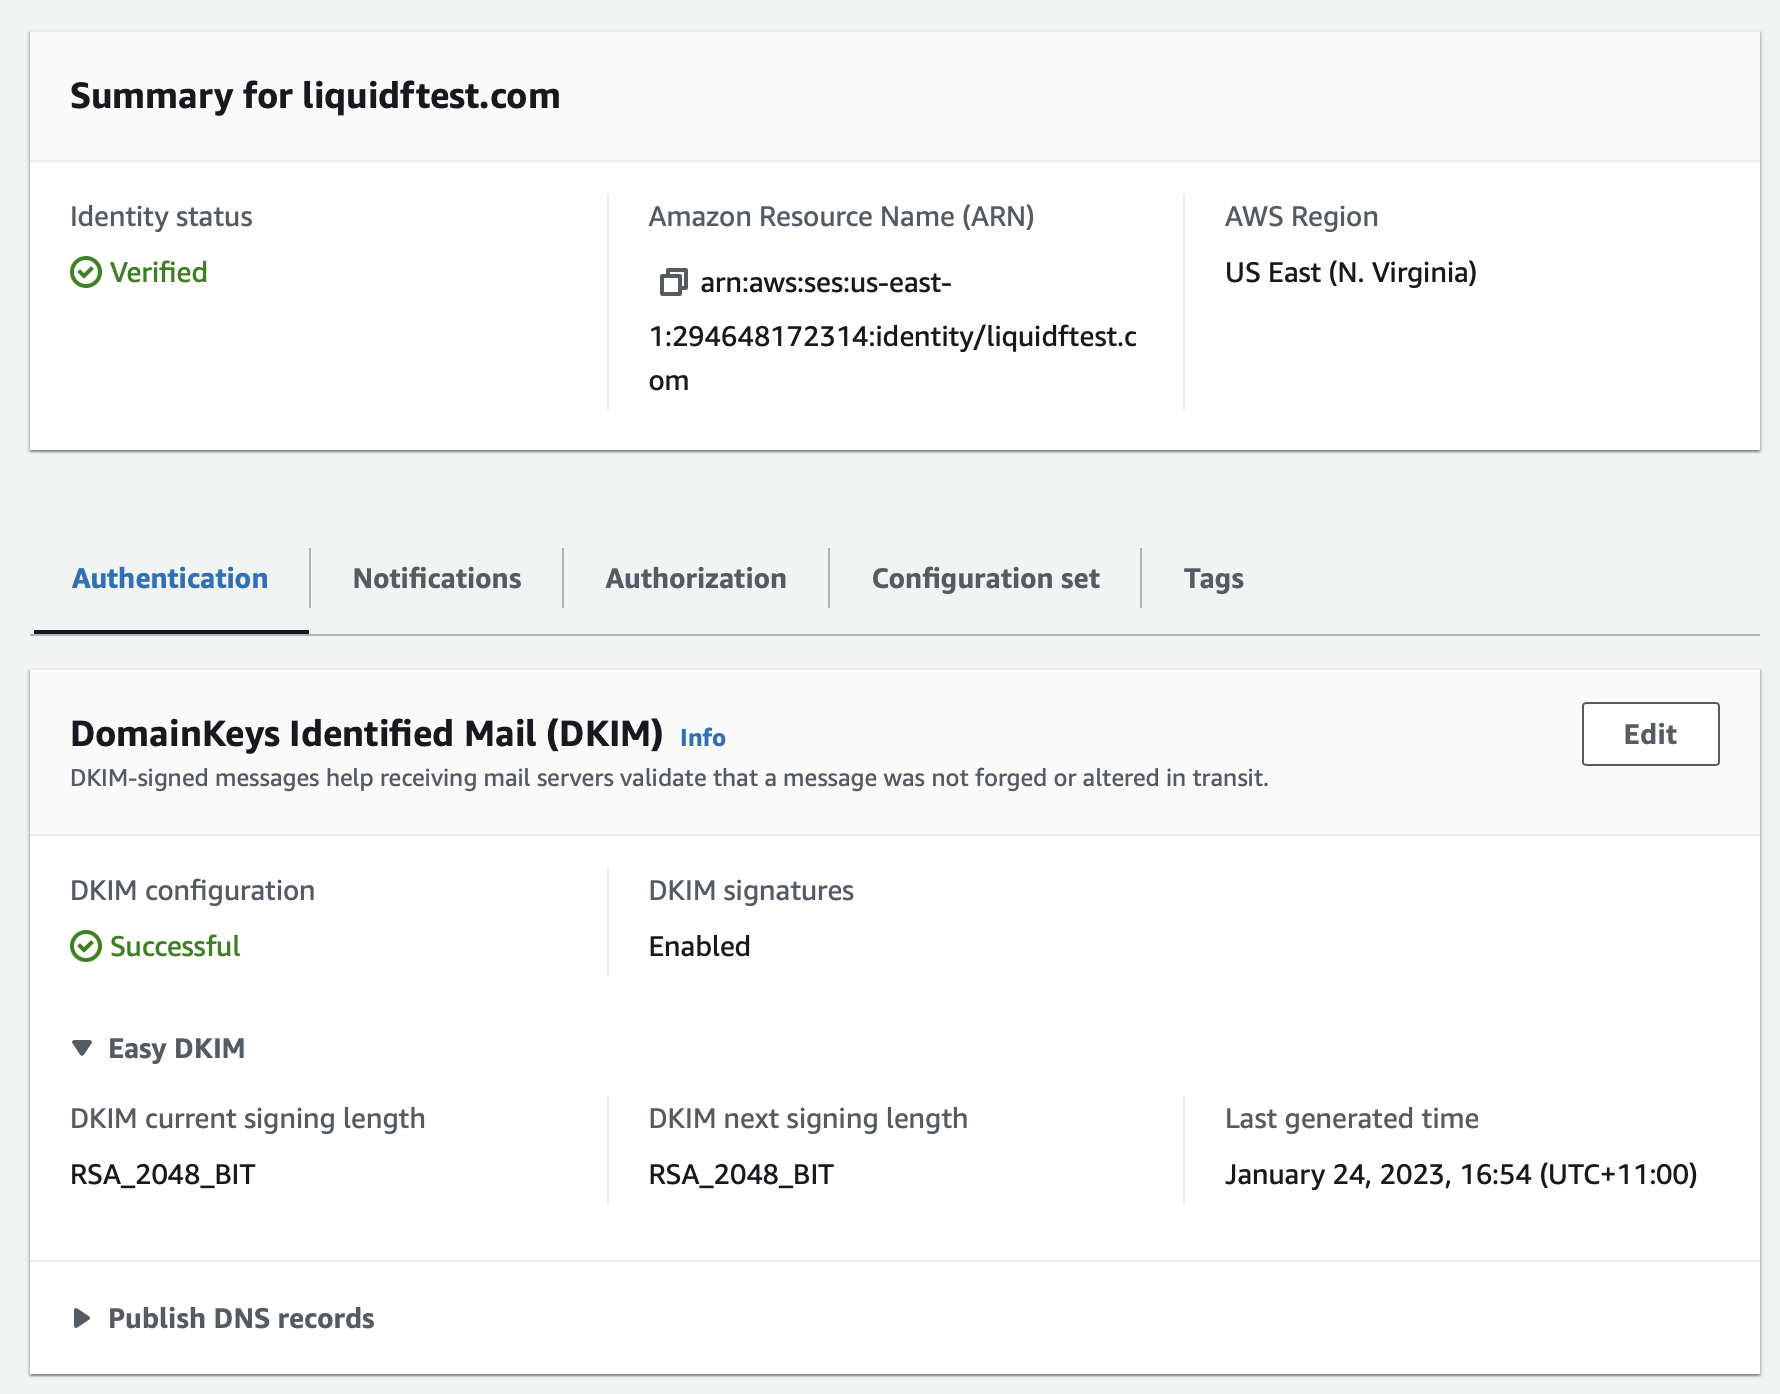Select the Tags tab

pyautogui.click(x=1213, y=578)
